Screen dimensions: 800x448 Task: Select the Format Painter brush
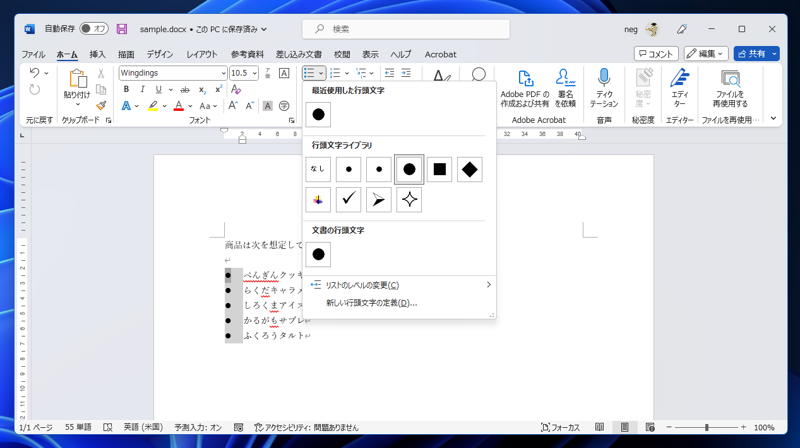(101, 106)
